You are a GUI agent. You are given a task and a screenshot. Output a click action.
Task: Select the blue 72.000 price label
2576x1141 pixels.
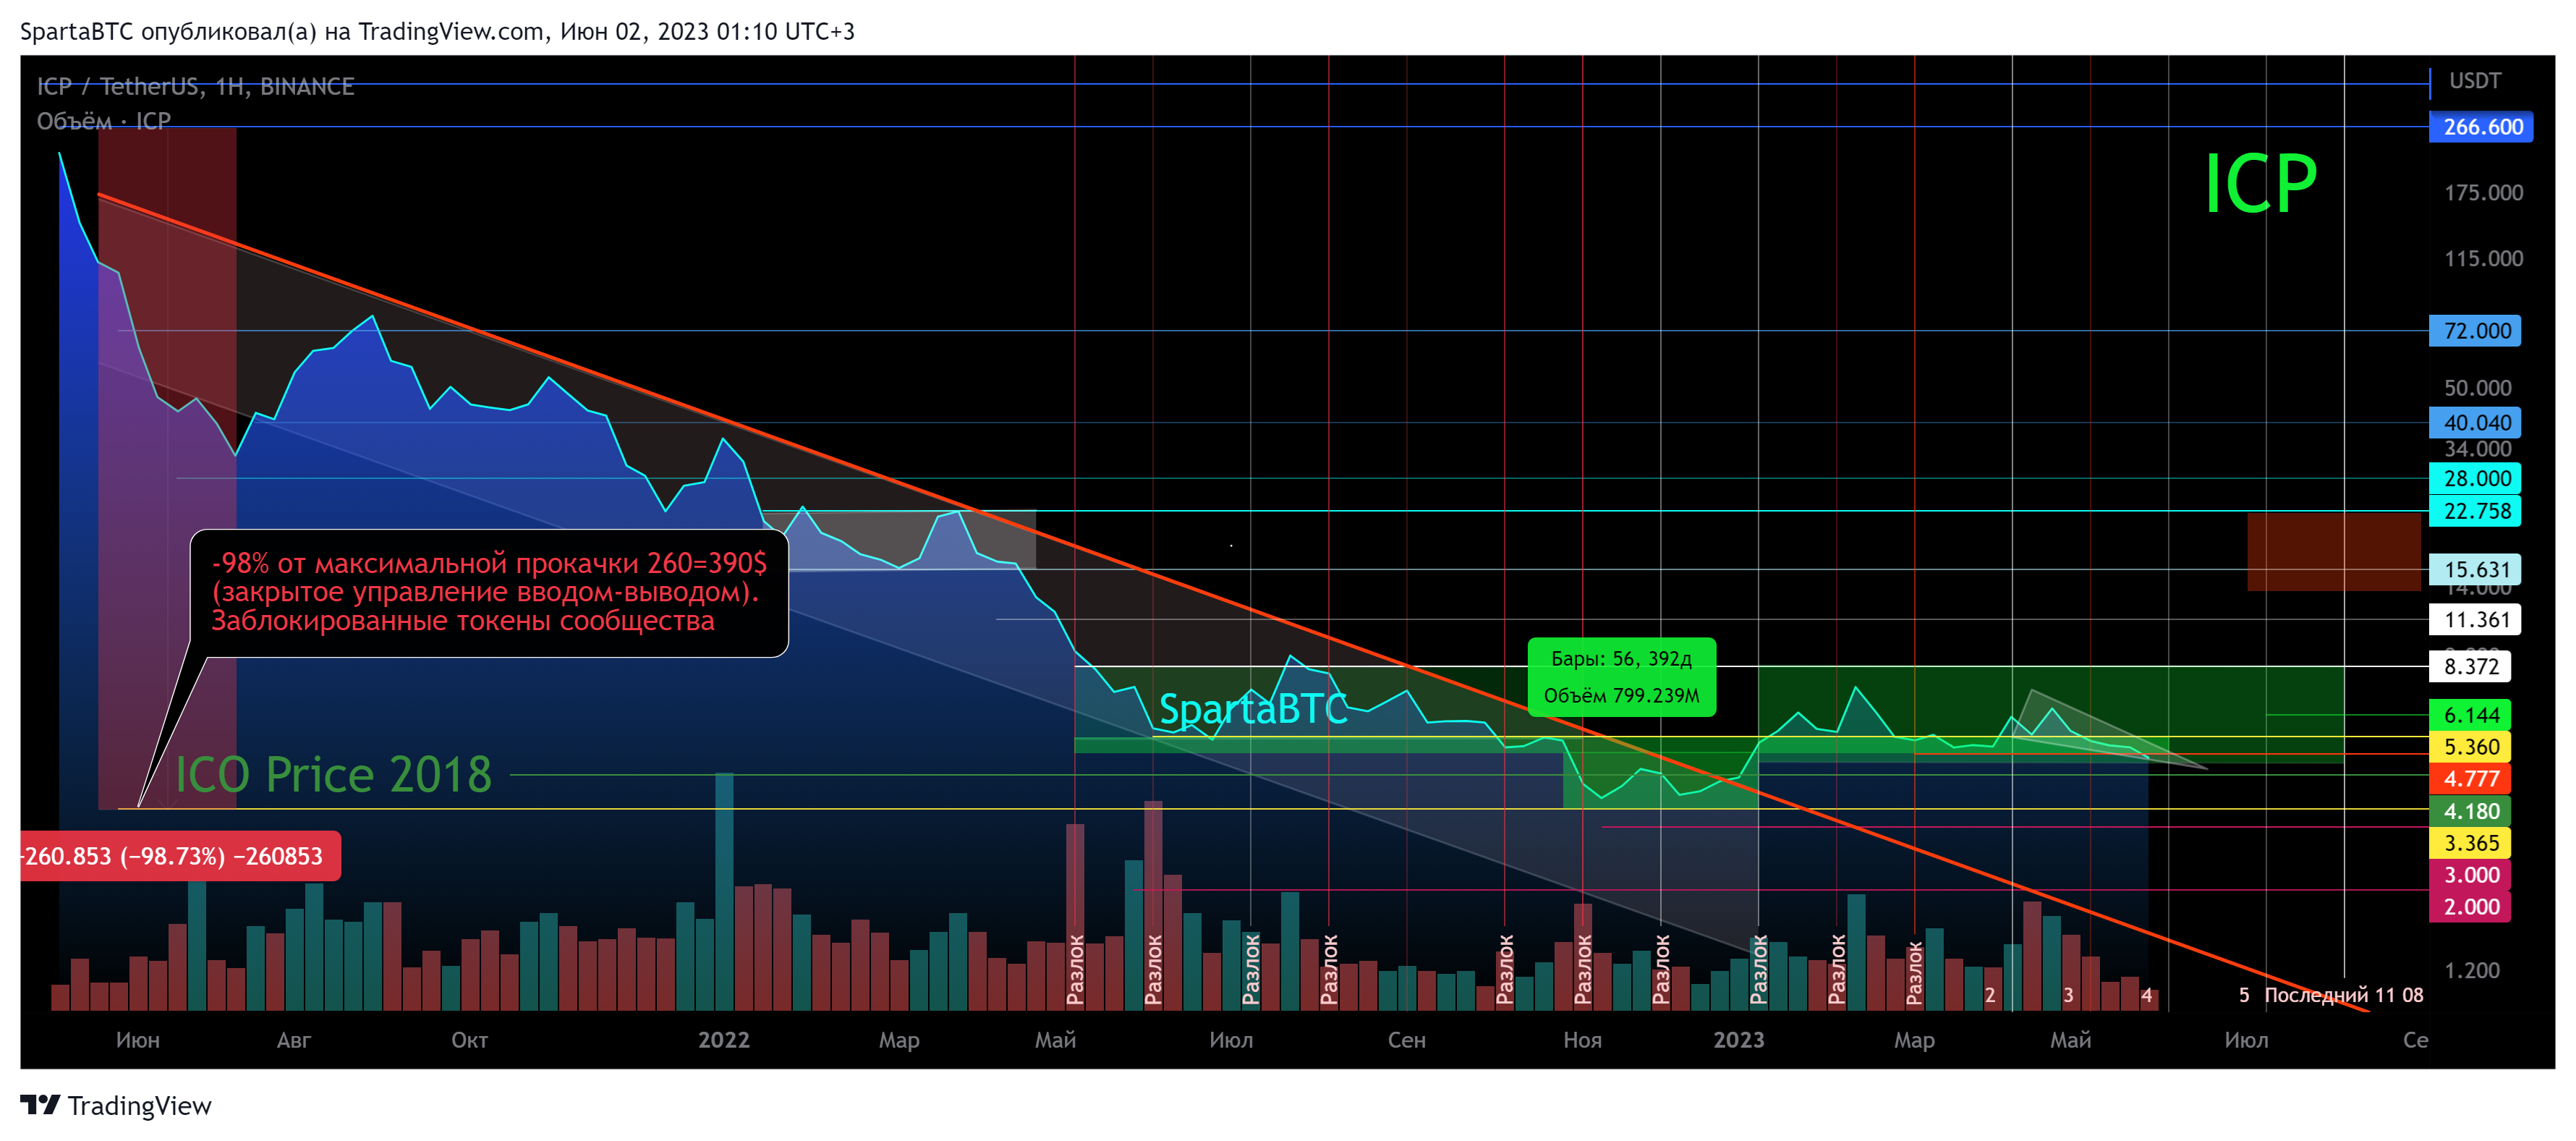(2475, 331)
